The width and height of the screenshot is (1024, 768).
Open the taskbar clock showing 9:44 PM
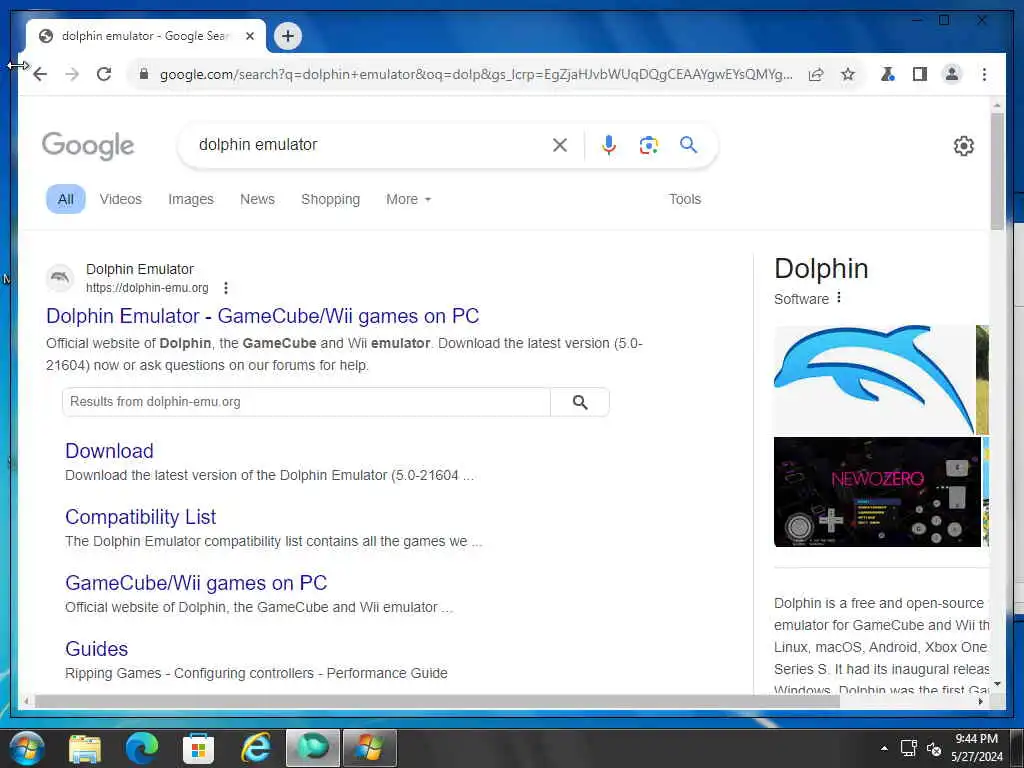[976, 748]
